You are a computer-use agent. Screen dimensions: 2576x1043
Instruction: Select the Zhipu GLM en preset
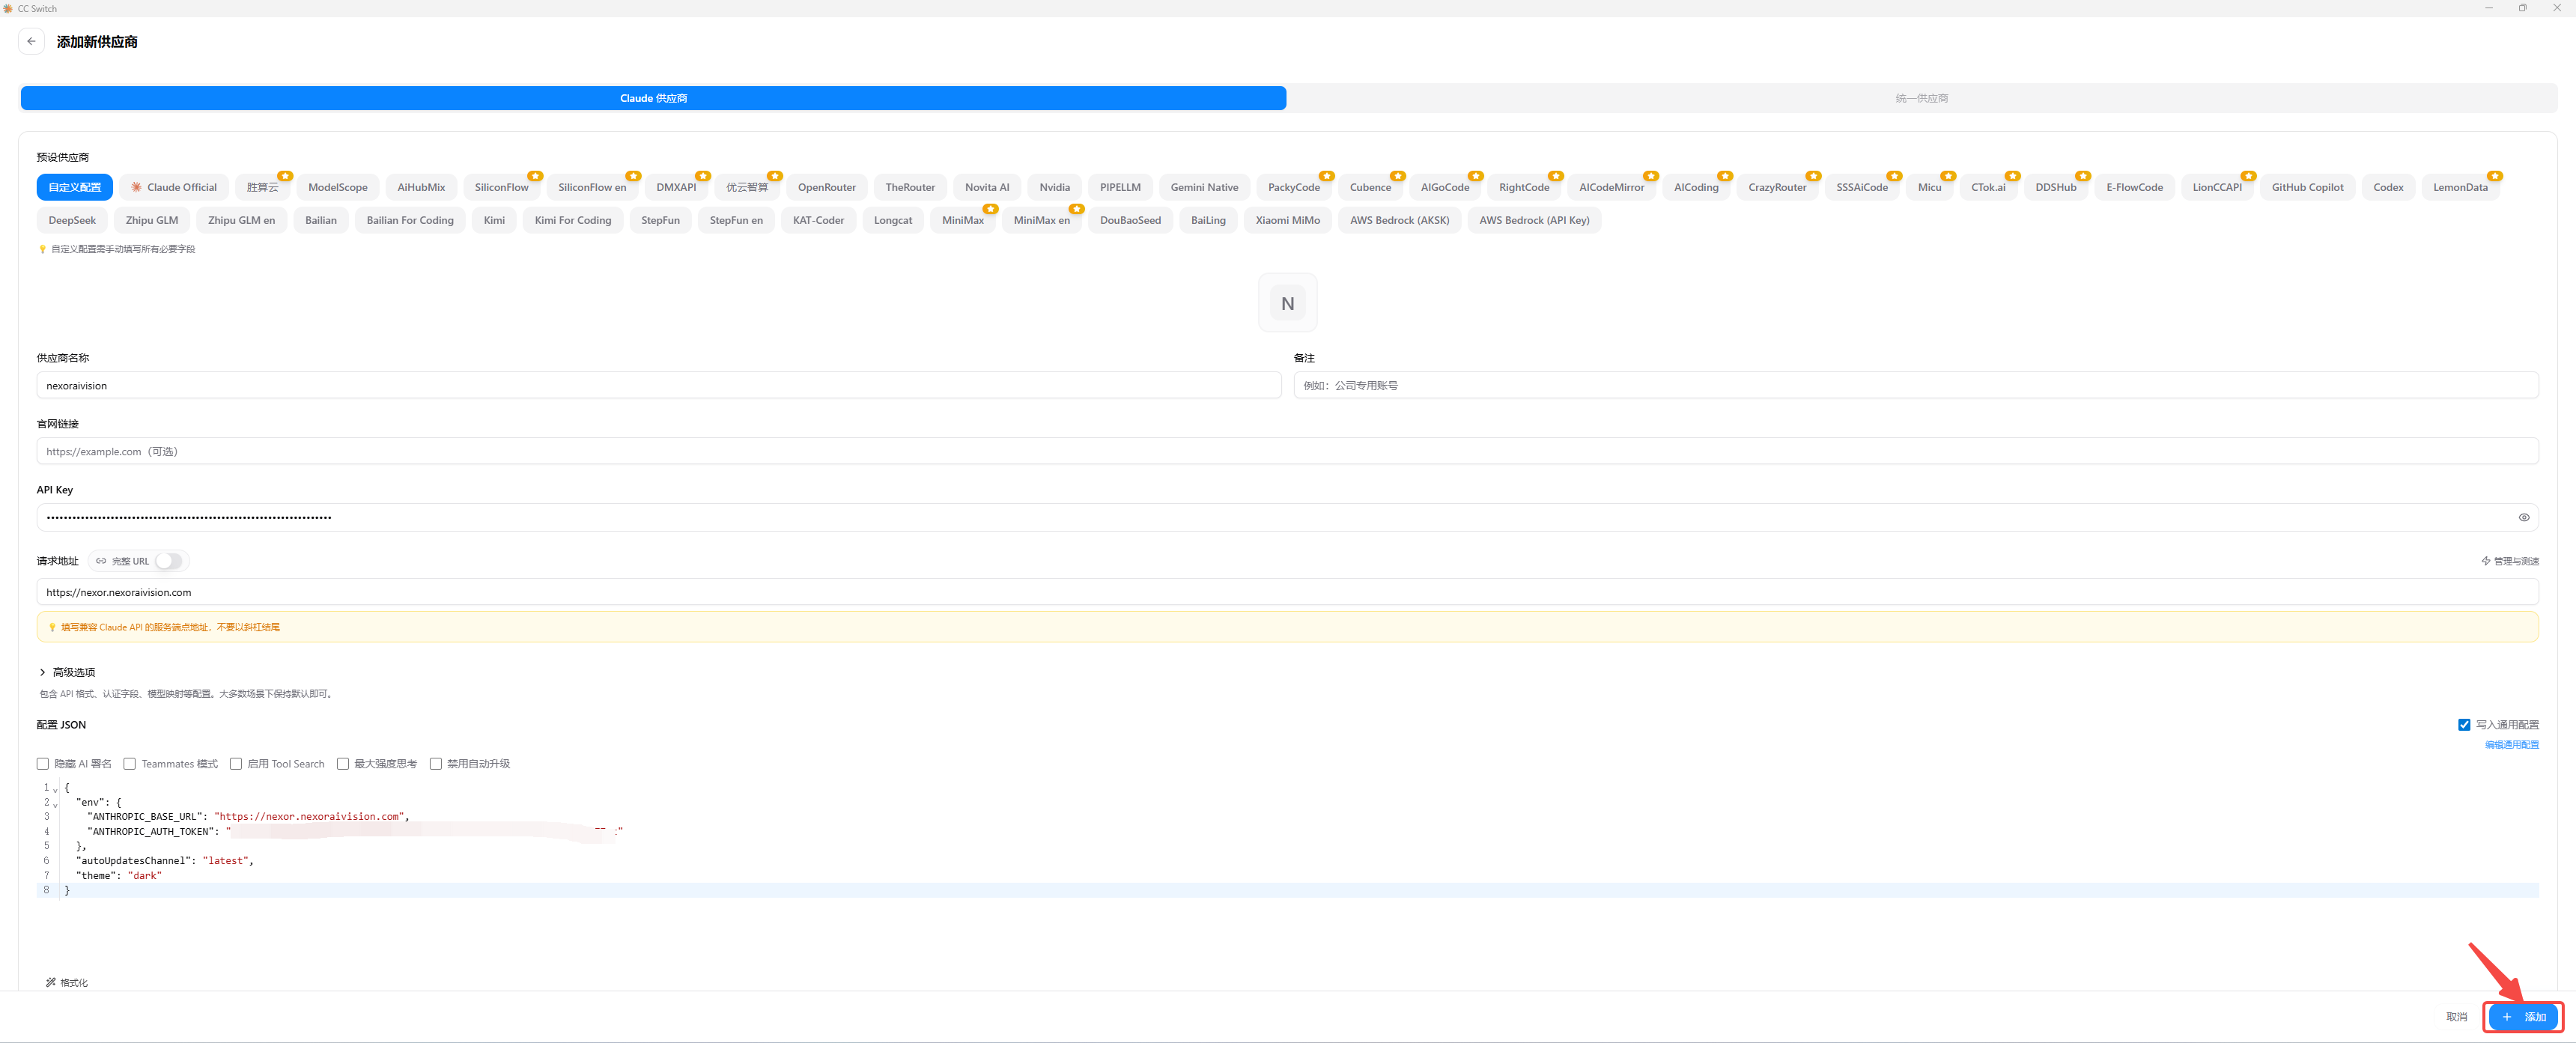(x=241, y=220)
